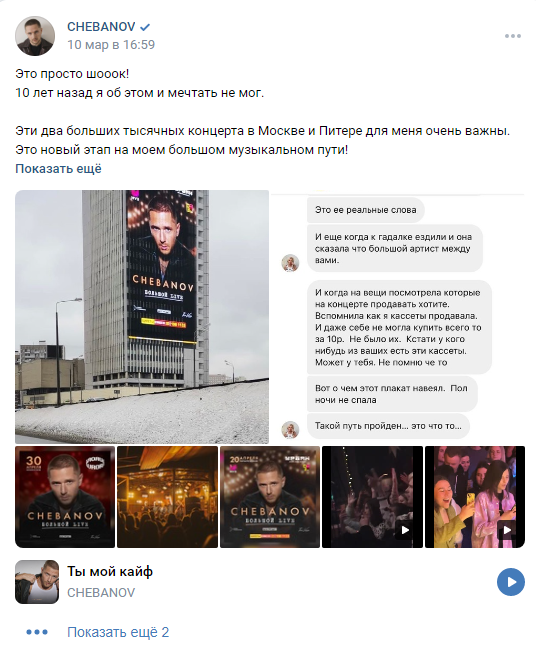
Task: Open the skyscraper billboard photo
Action: [142, 317]
